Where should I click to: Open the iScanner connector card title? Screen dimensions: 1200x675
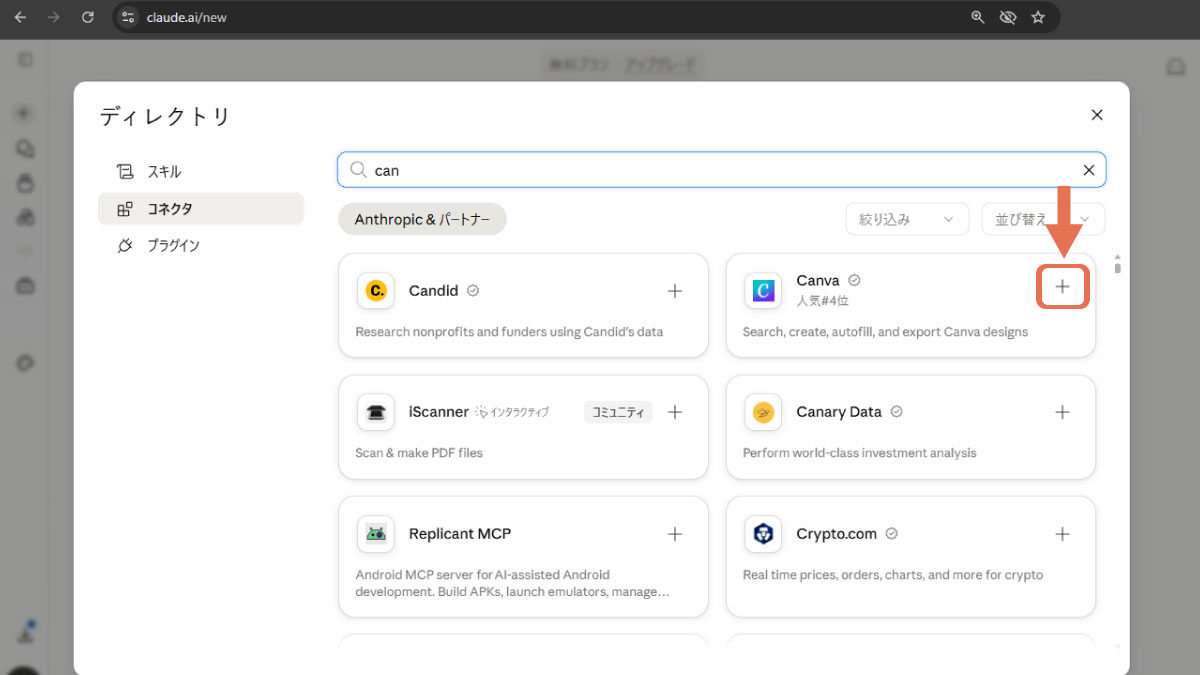click(439, 412)
